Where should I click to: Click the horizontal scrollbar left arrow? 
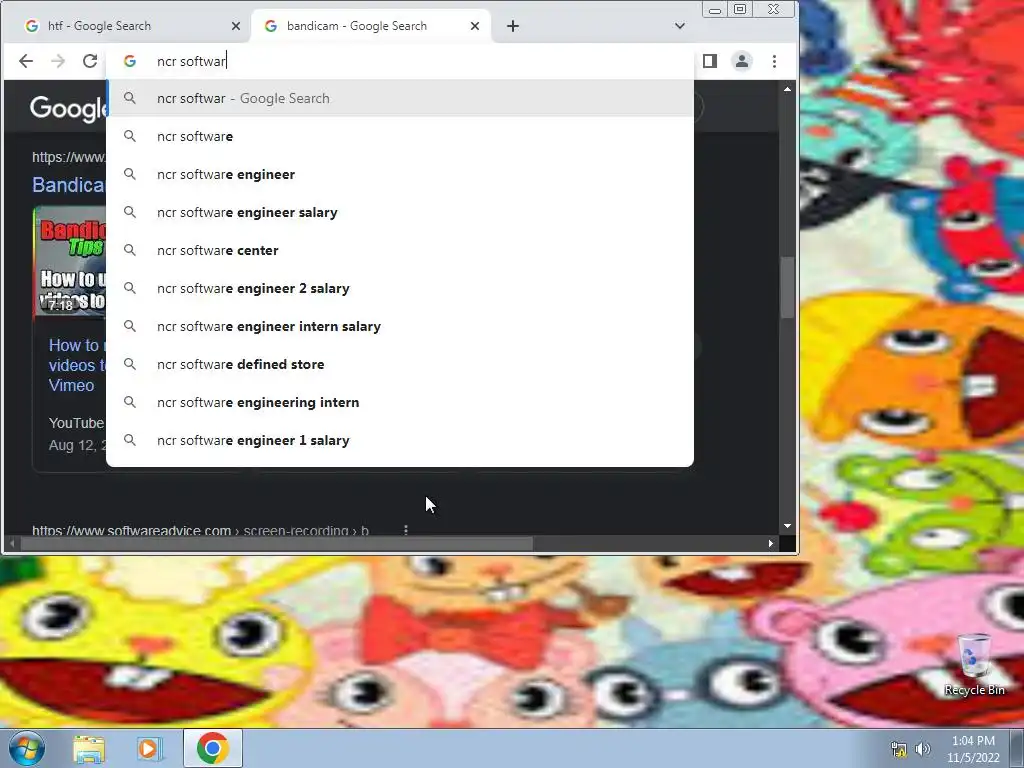pos(12,543)
